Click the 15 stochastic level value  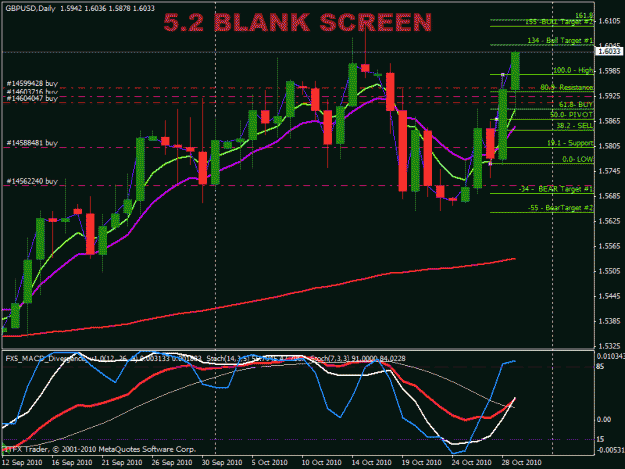point(601,439)
